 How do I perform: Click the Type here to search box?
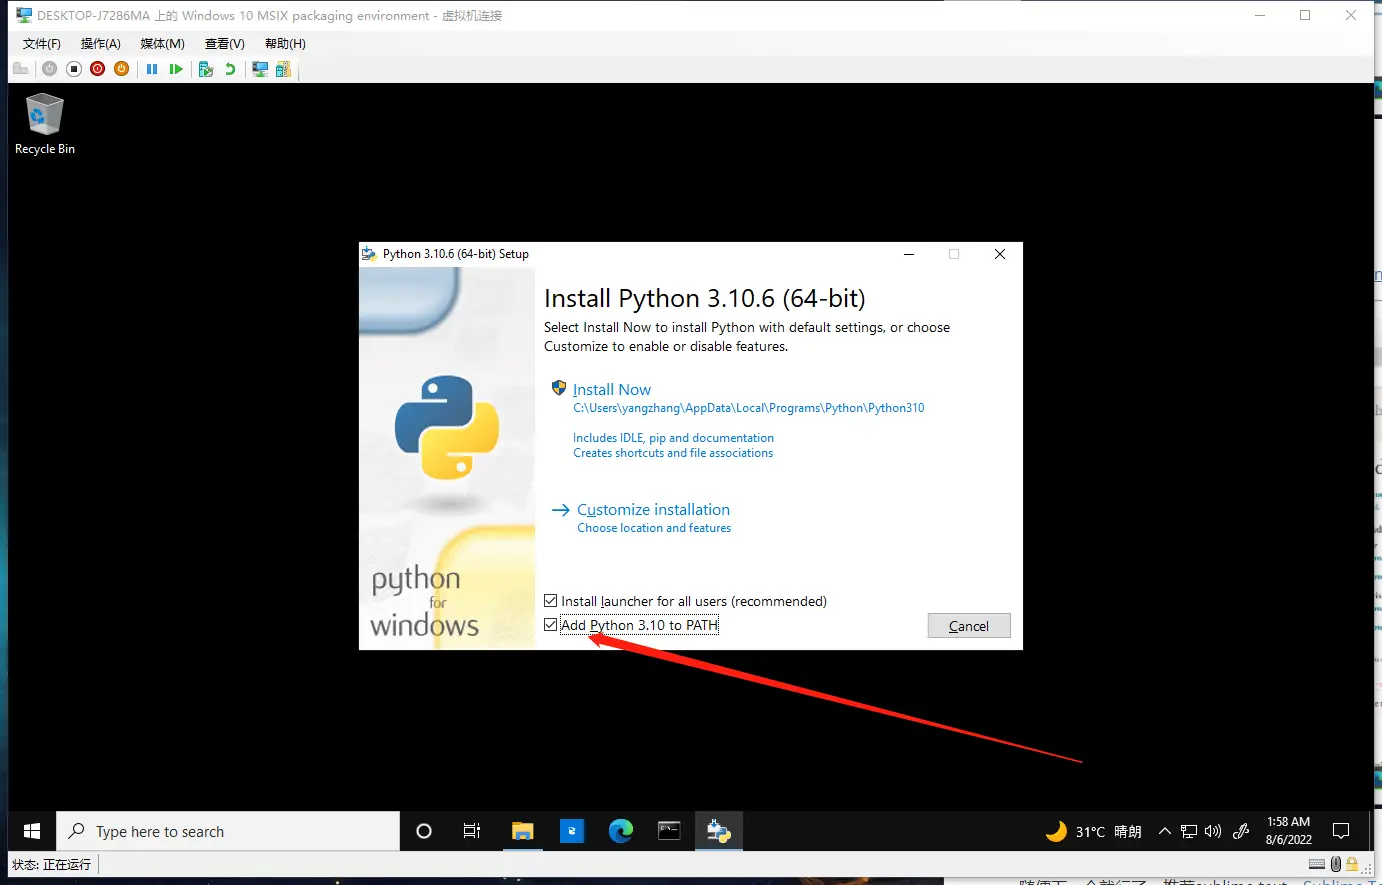pyautogui.click(x=228, y=831)
